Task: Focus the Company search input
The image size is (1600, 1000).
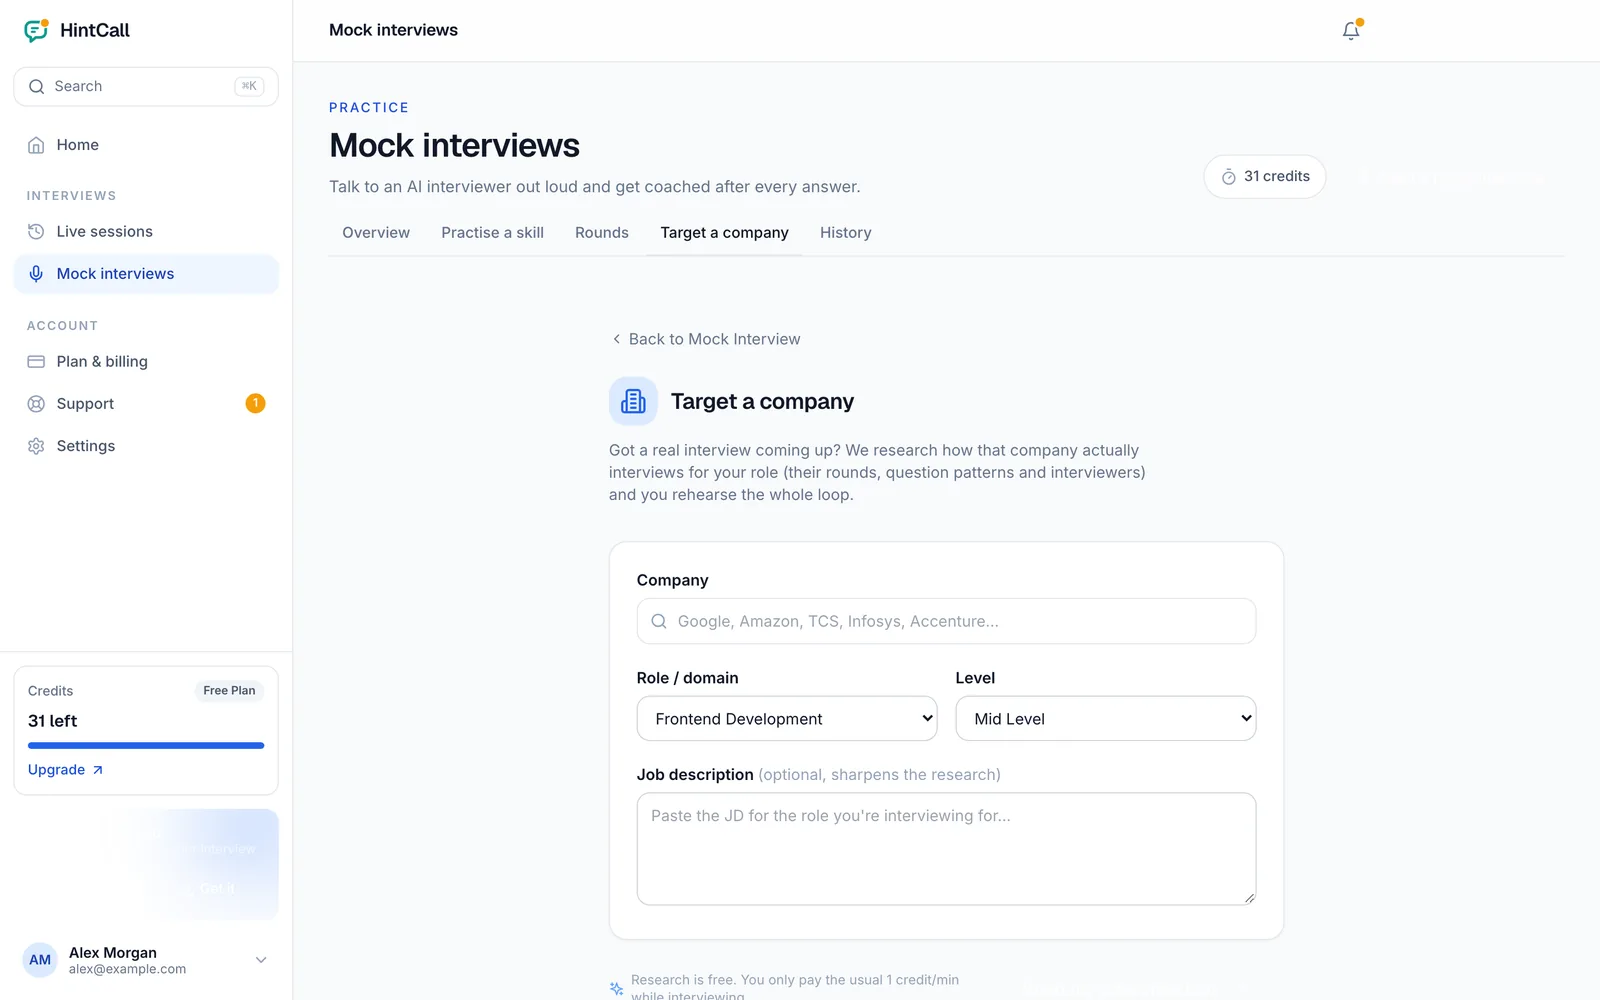Action: point(946,621)
